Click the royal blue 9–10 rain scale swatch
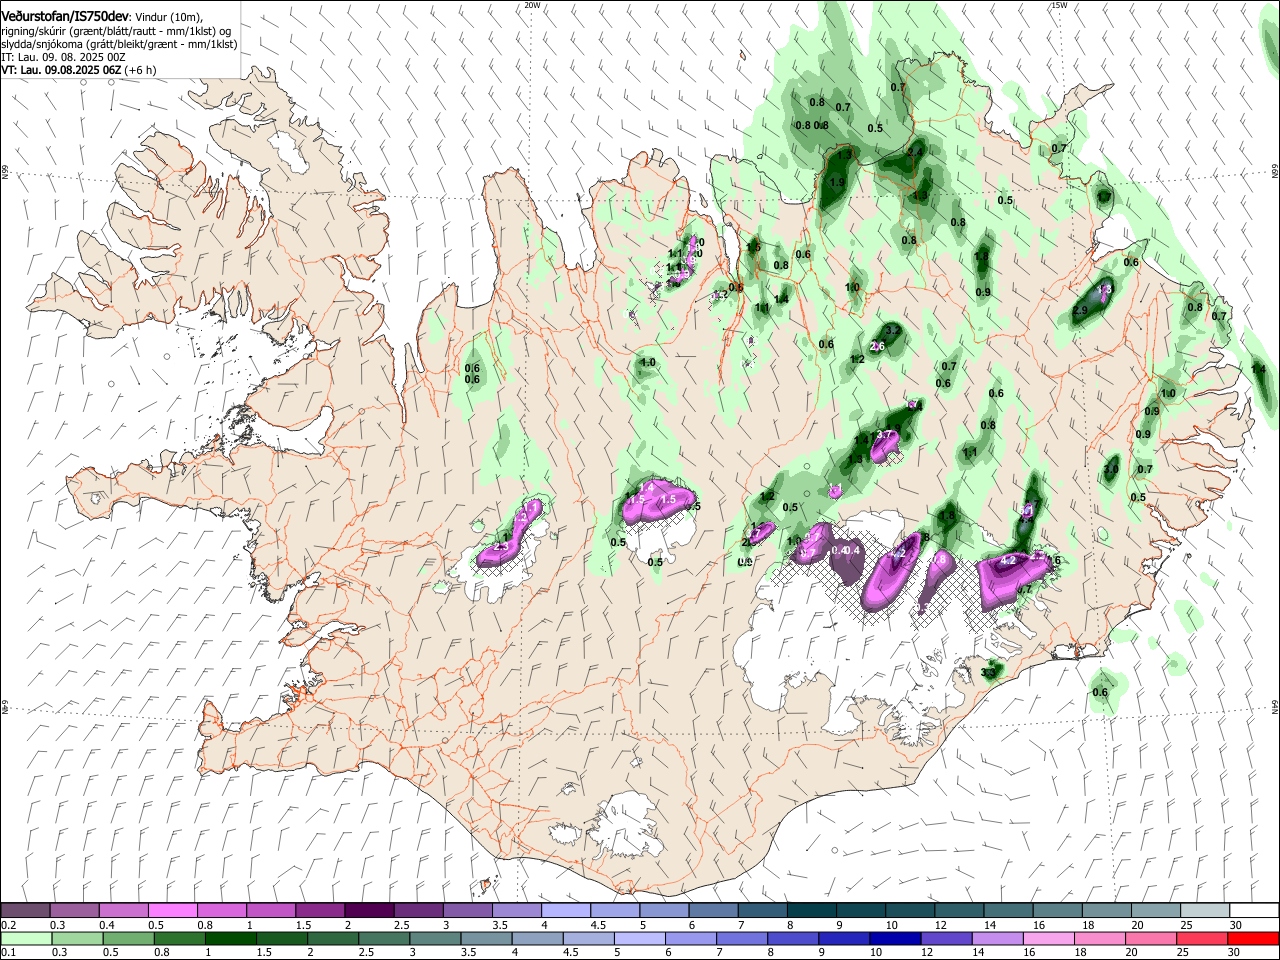 pos(845,939)
